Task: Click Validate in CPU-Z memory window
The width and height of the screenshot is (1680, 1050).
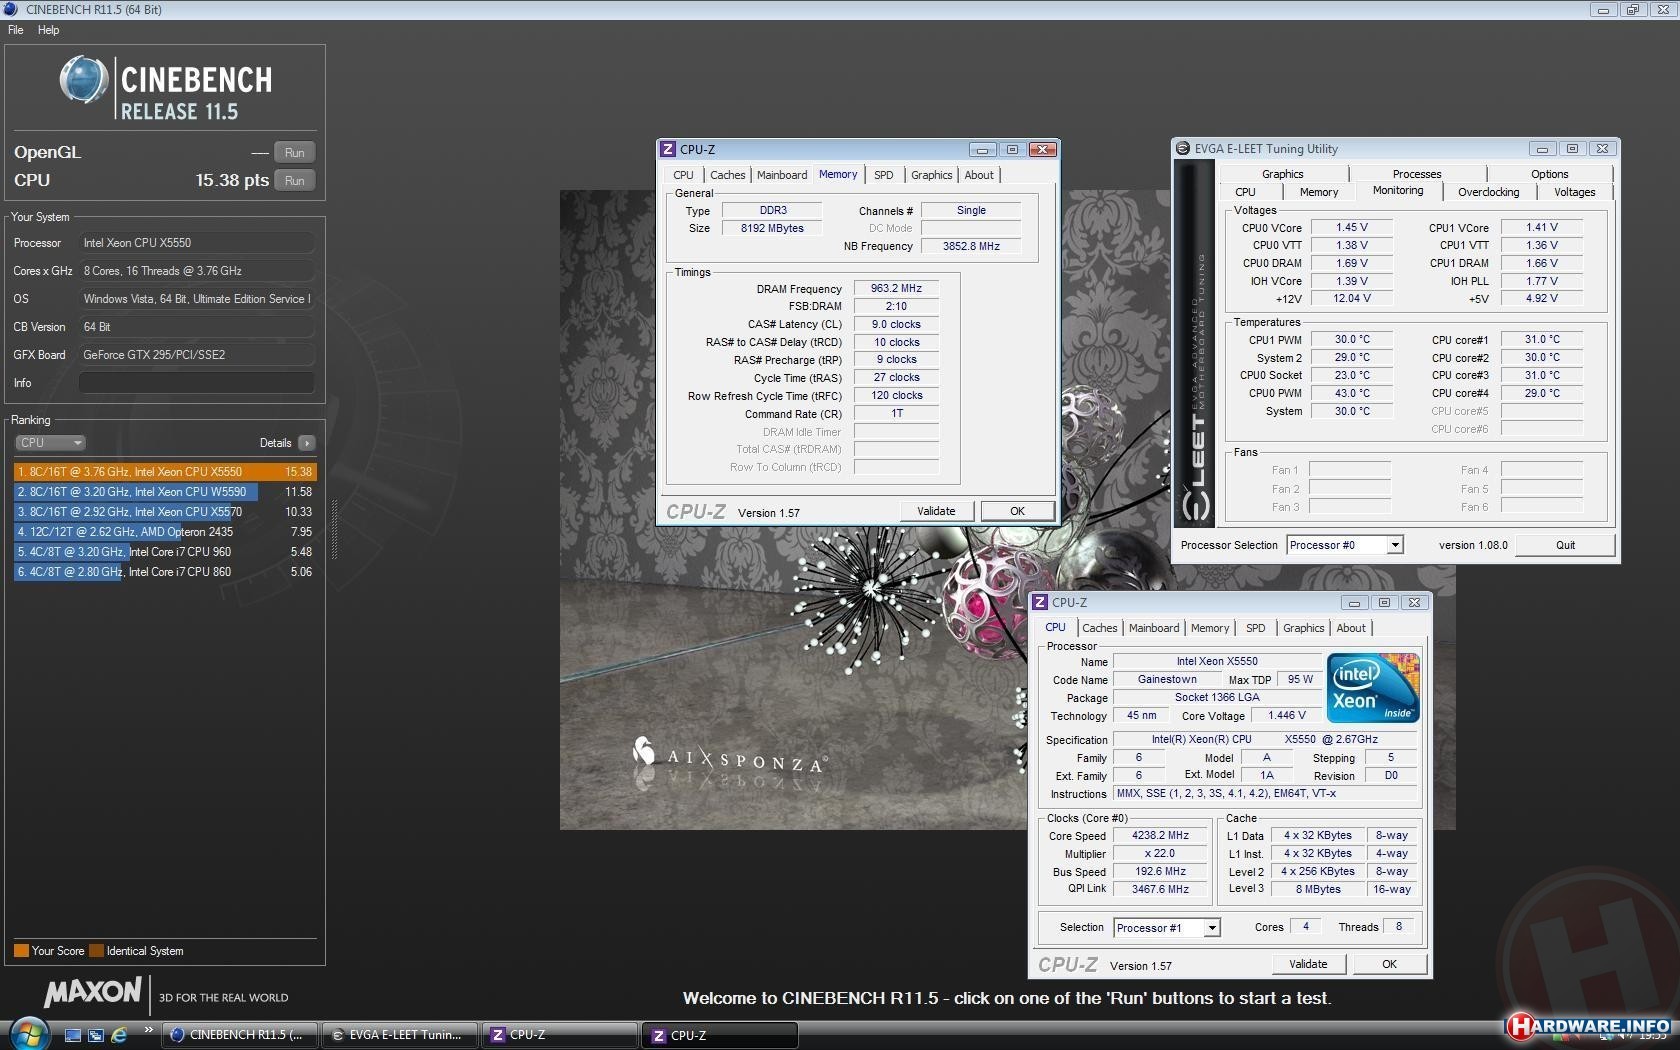Action: click(936, 511)
